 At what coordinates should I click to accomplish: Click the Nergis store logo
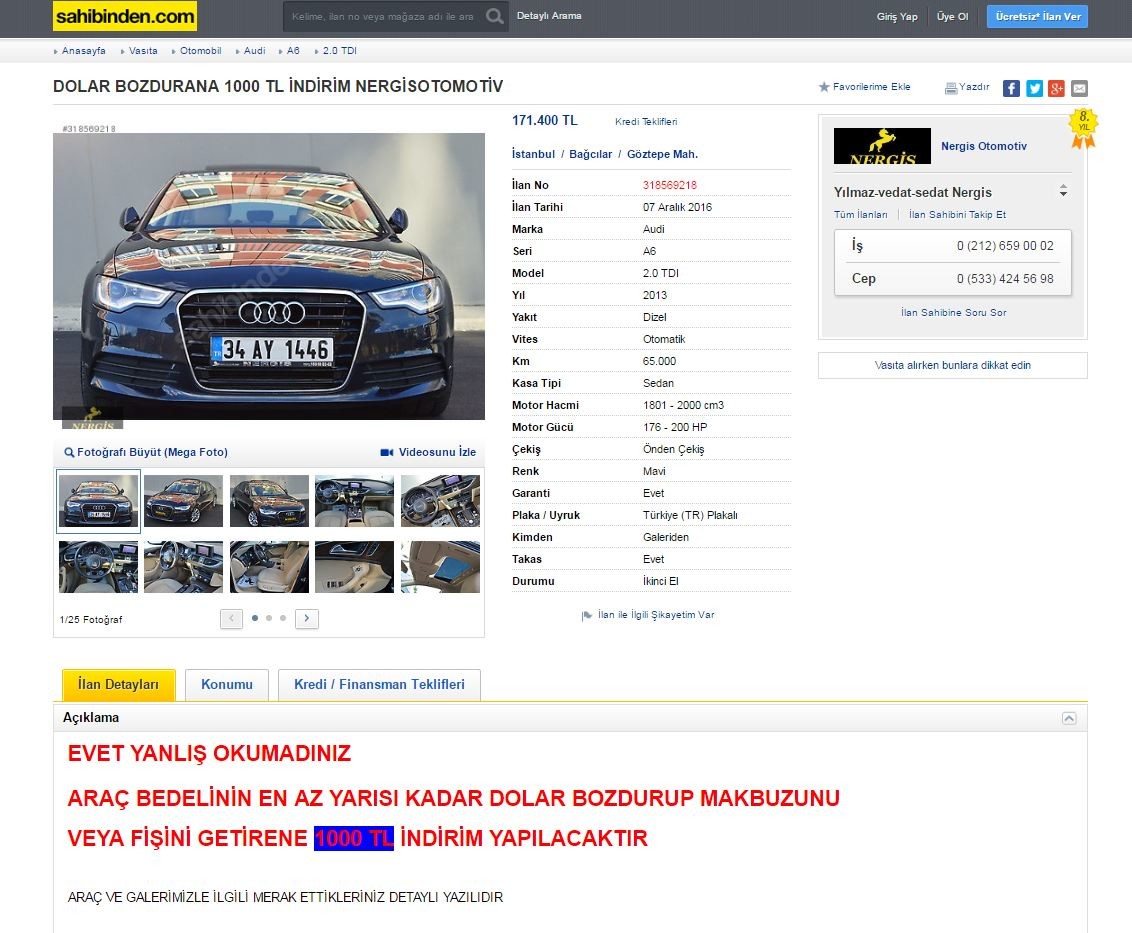point(882,146)
